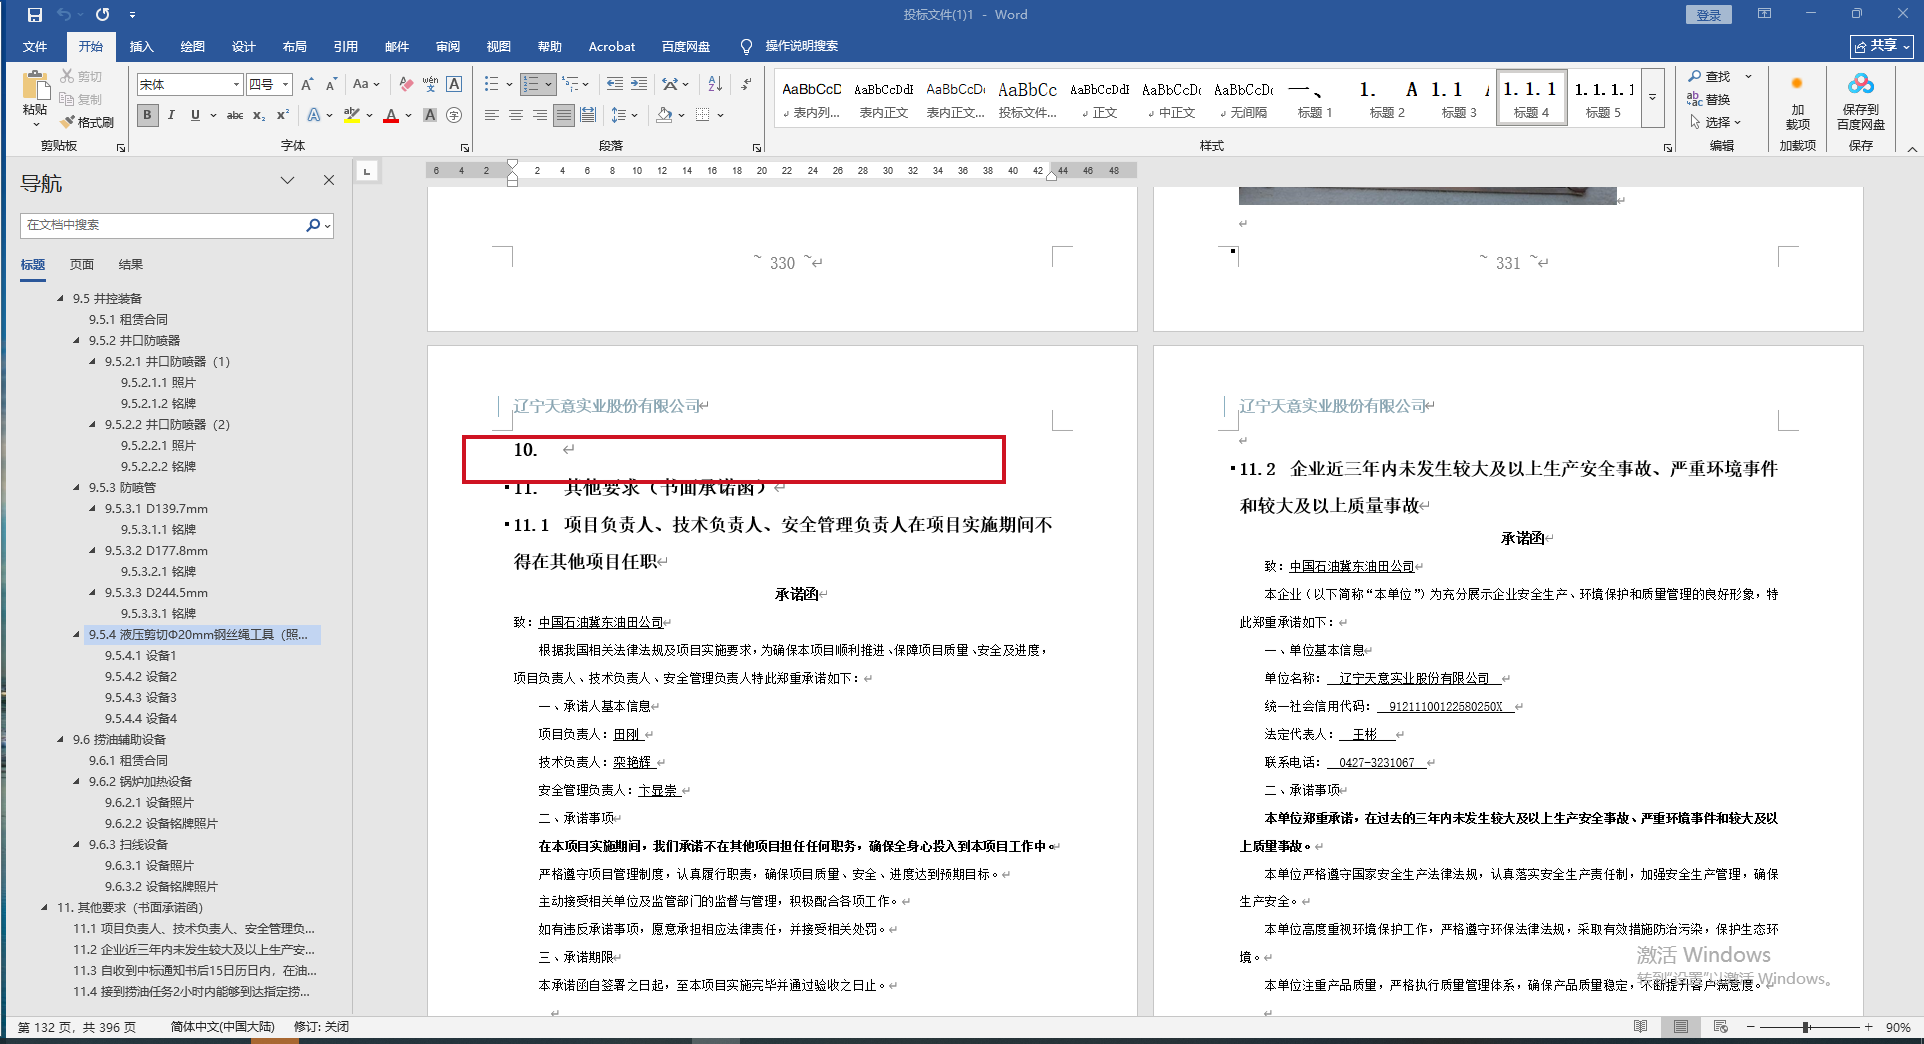Click the document search input field

click(160, 225)
